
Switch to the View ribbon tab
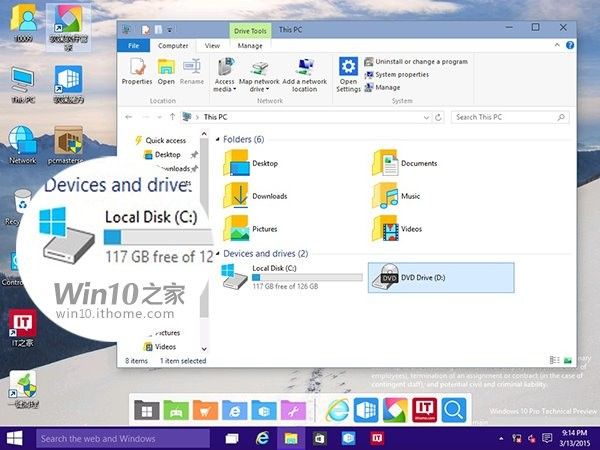pyautogui.click(x=212, y=45)
